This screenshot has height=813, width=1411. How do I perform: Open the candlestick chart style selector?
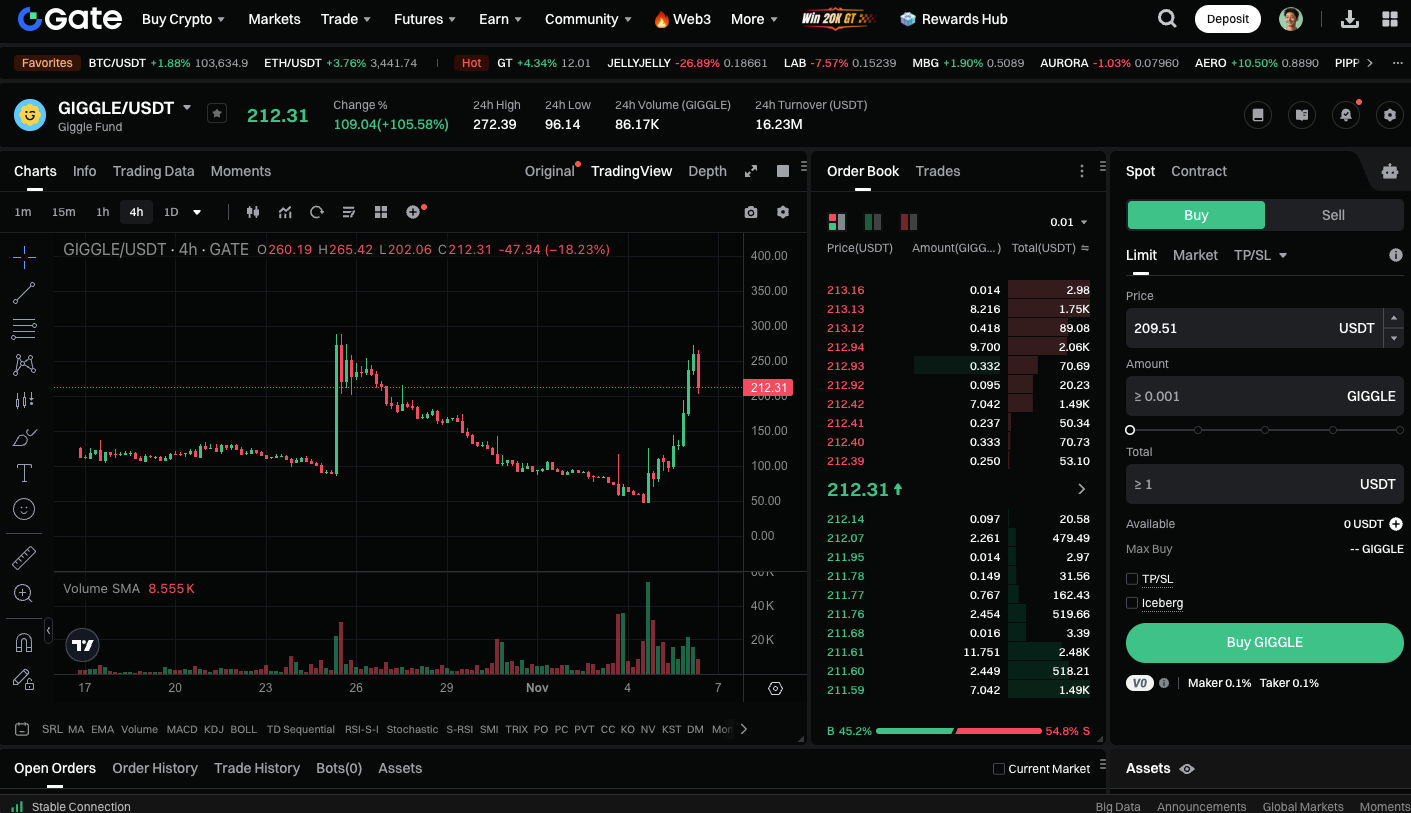click(x=252, y=212)
